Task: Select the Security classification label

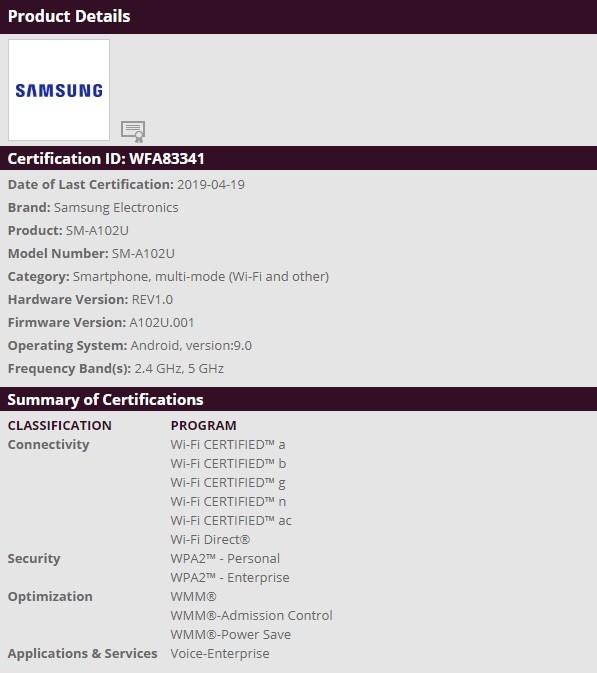Action: pyautogui.click(x=34, y=558)
